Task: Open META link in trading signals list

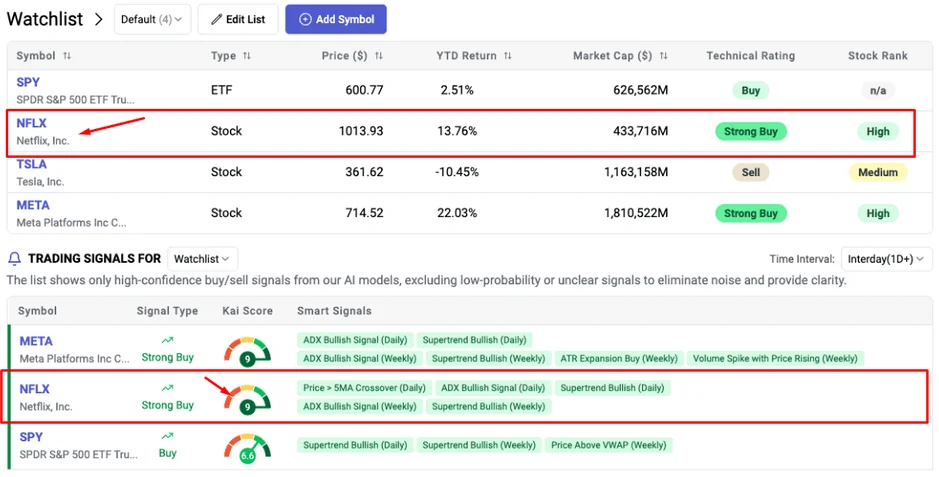Action: 36,341
